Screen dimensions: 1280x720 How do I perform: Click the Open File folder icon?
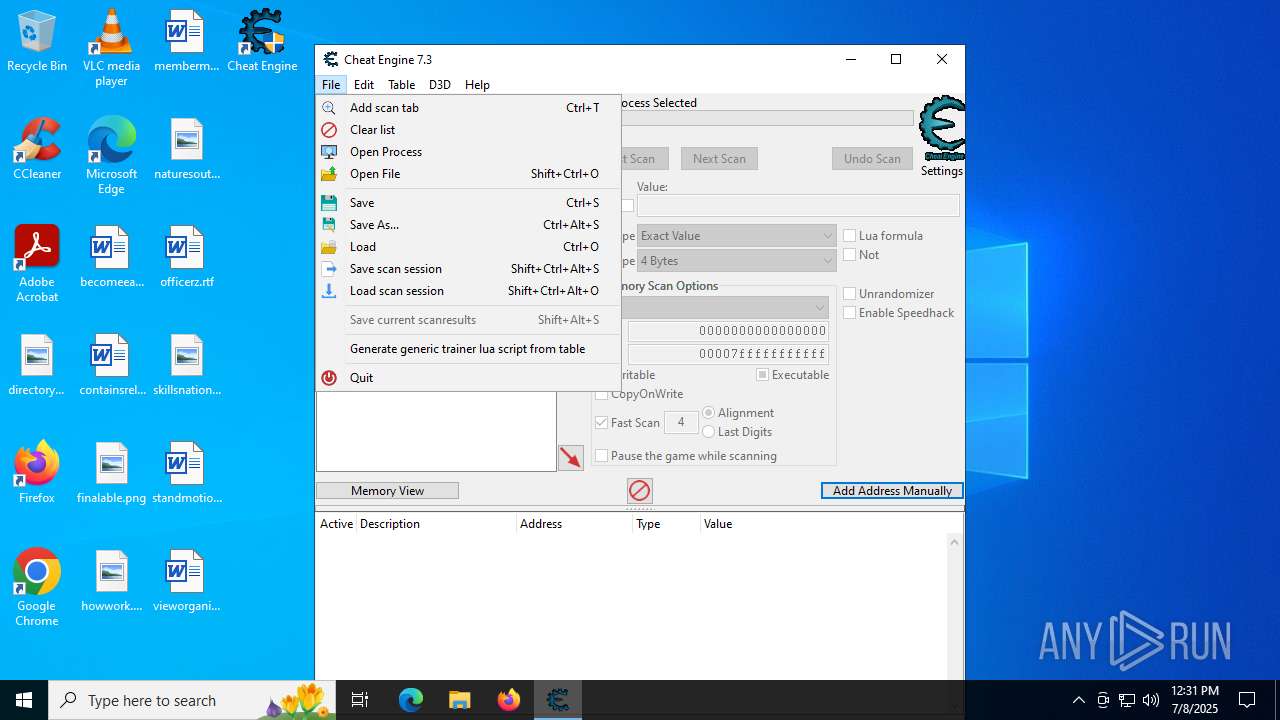tap(329, 173)
